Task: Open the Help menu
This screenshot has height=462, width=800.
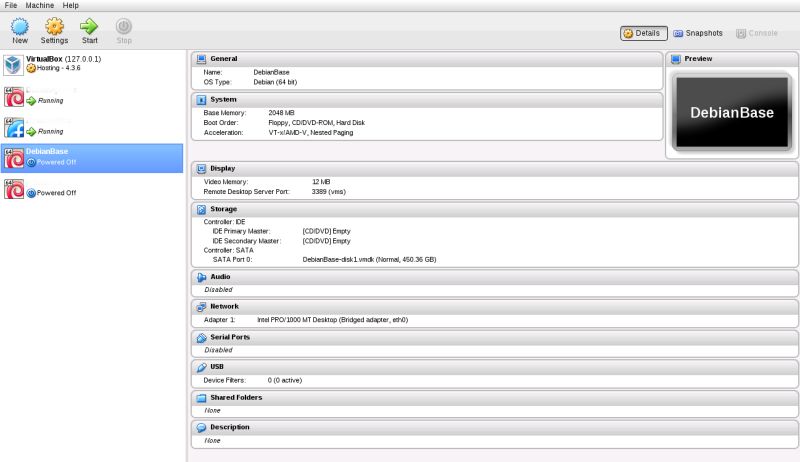Action: (x=70, y=5)
